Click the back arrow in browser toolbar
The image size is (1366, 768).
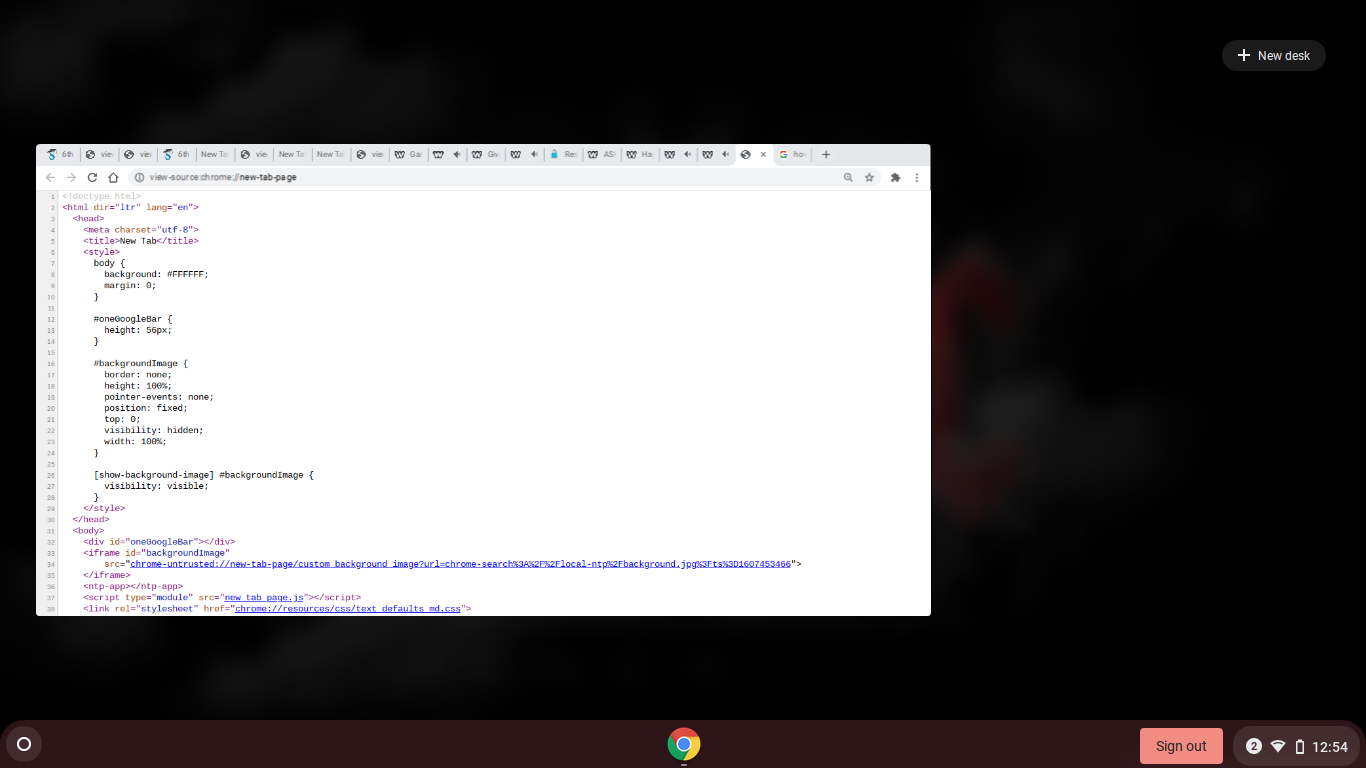(51, 177)
